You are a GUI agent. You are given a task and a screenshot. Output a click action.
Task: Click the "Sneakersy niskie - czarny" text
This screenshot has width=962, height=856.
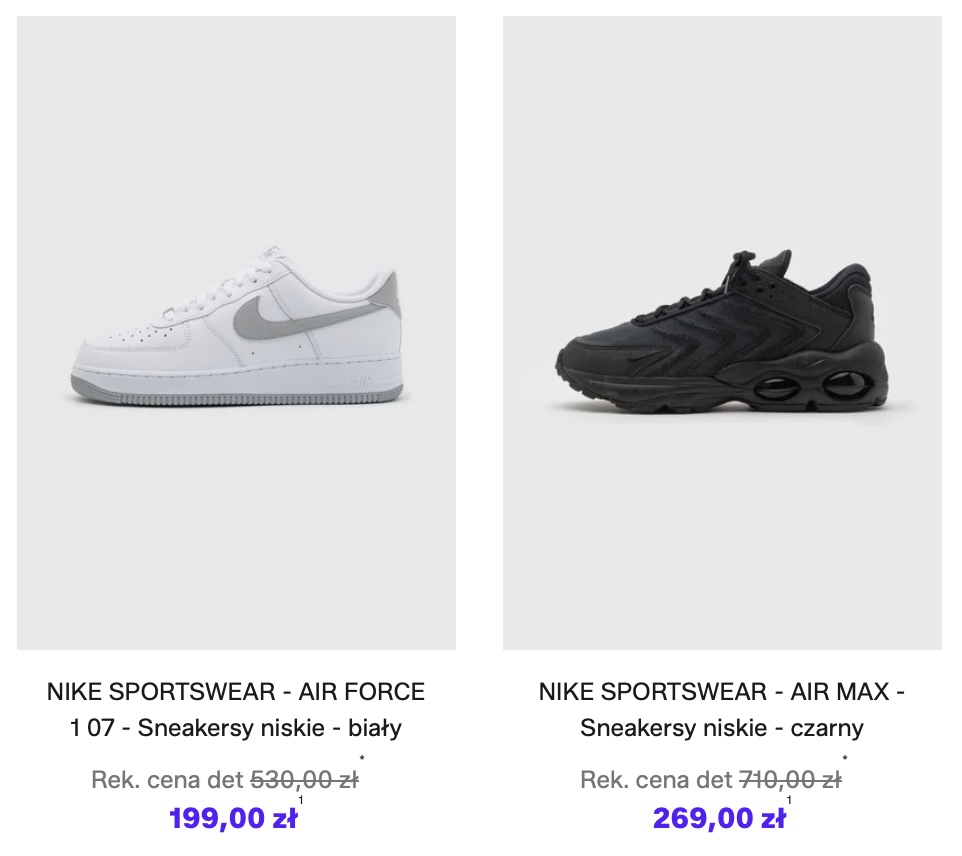pos(722,728)
